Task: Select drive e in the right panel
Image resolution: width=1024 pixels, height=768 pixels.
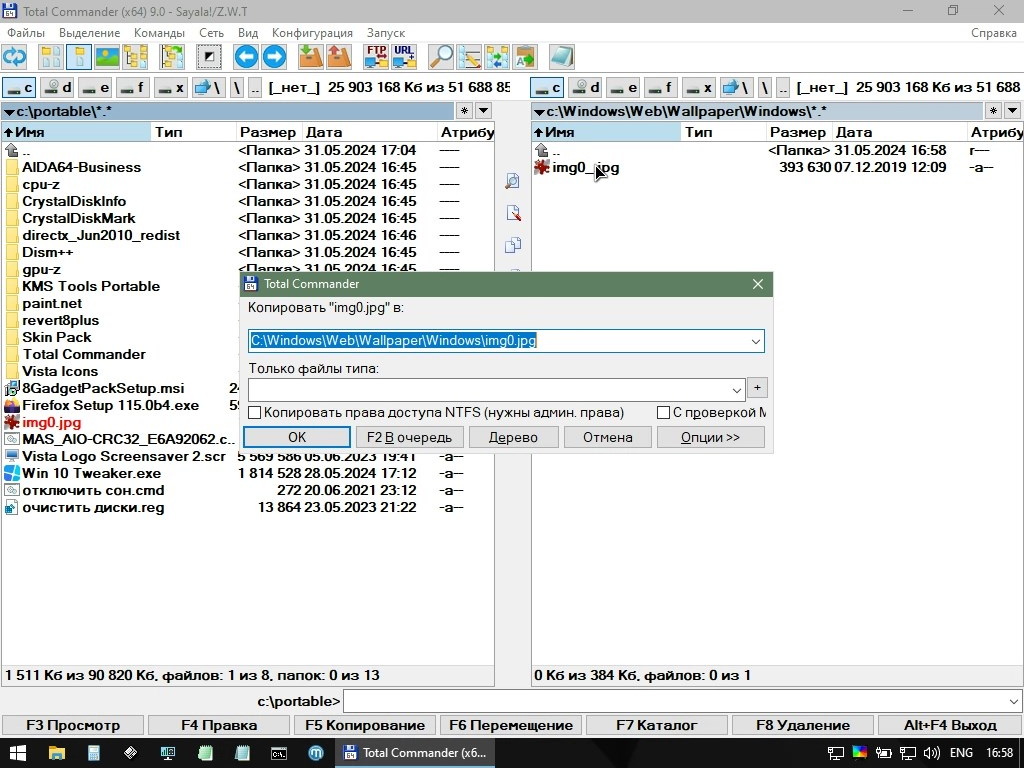Action: (x=623, y=87)
